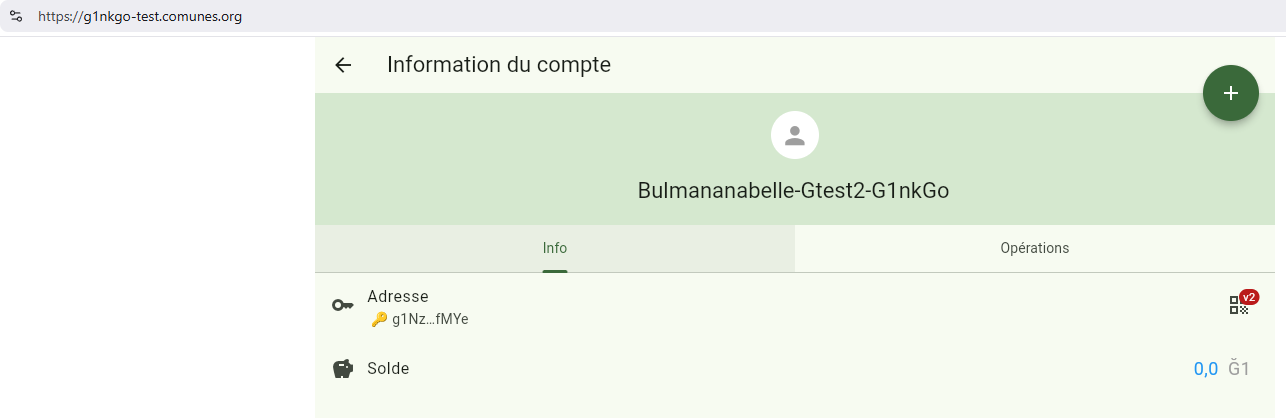Click the Solde label

(x=388, y=369)
